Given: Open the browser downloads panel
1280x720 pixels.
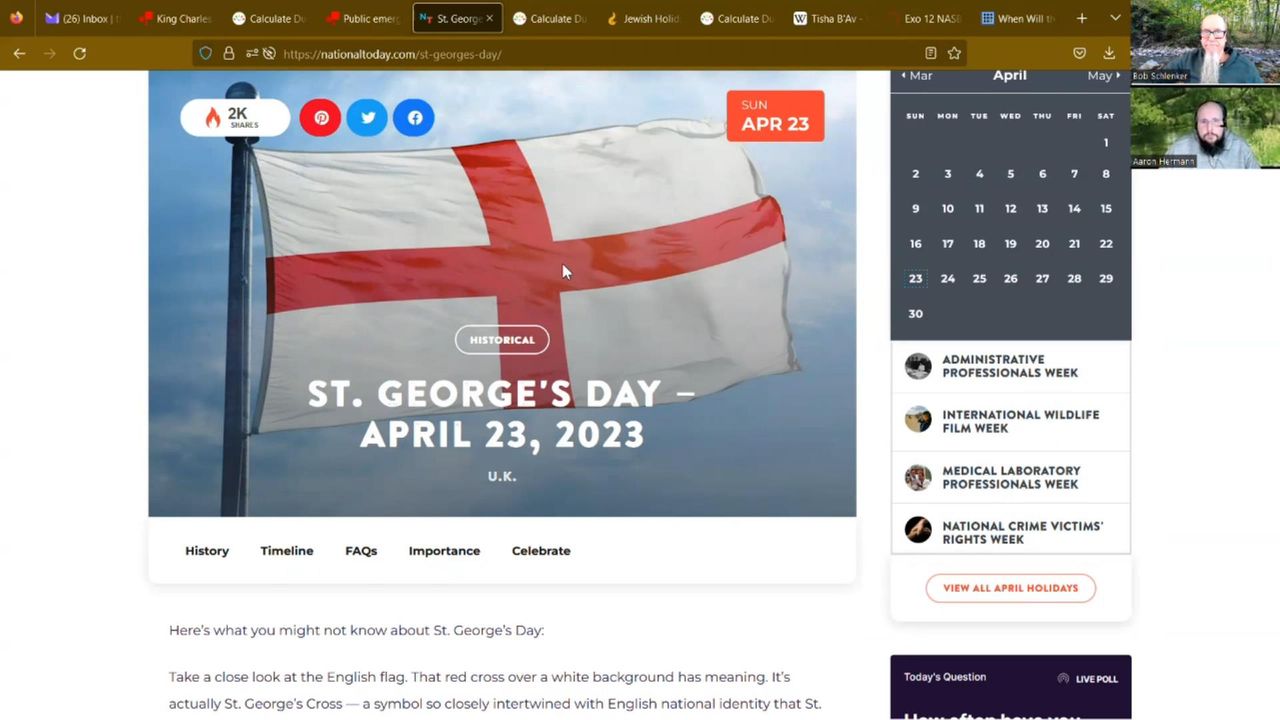Looking at the screenshot, I should tap(1109, 54).
